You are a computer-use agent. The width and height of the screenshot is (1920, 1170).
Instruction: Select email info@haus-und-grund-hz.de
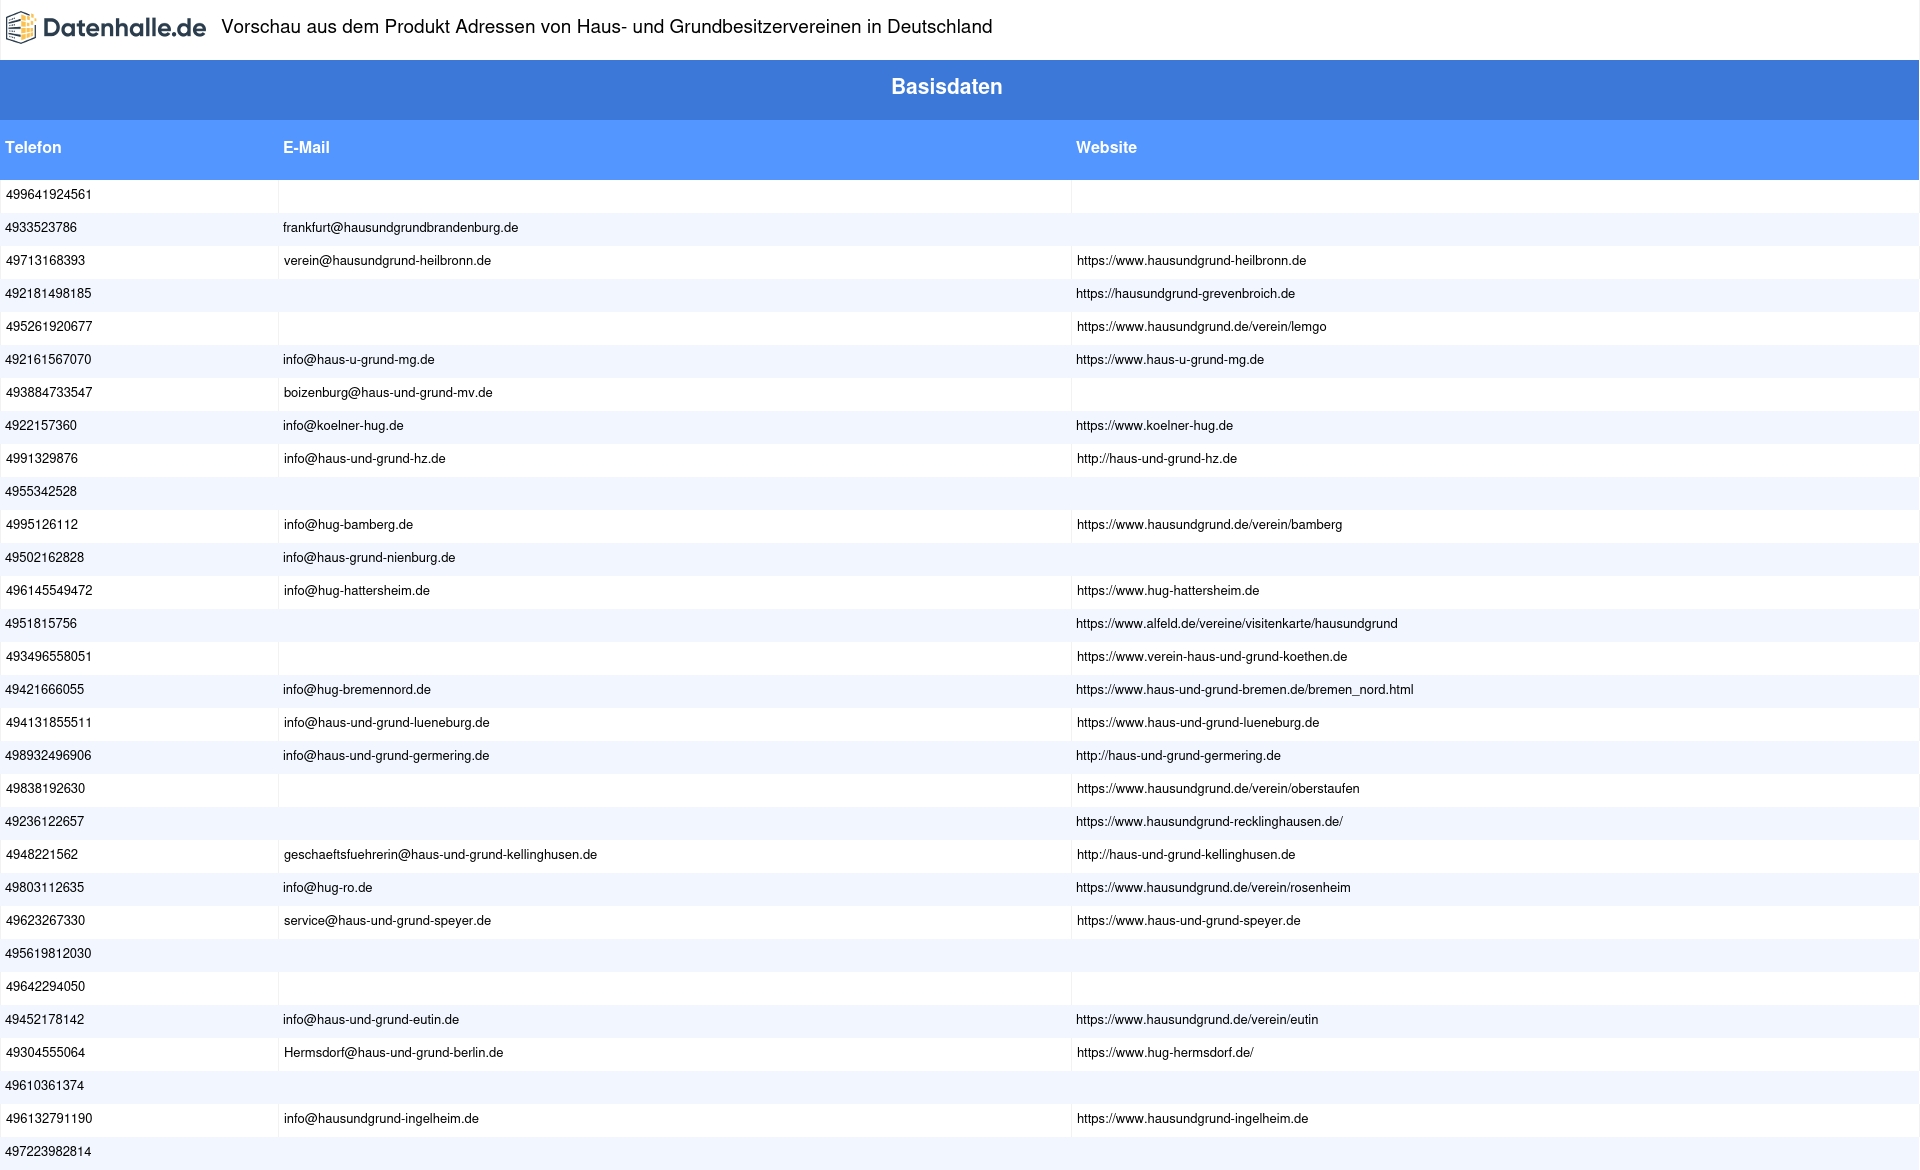[364, 459]
